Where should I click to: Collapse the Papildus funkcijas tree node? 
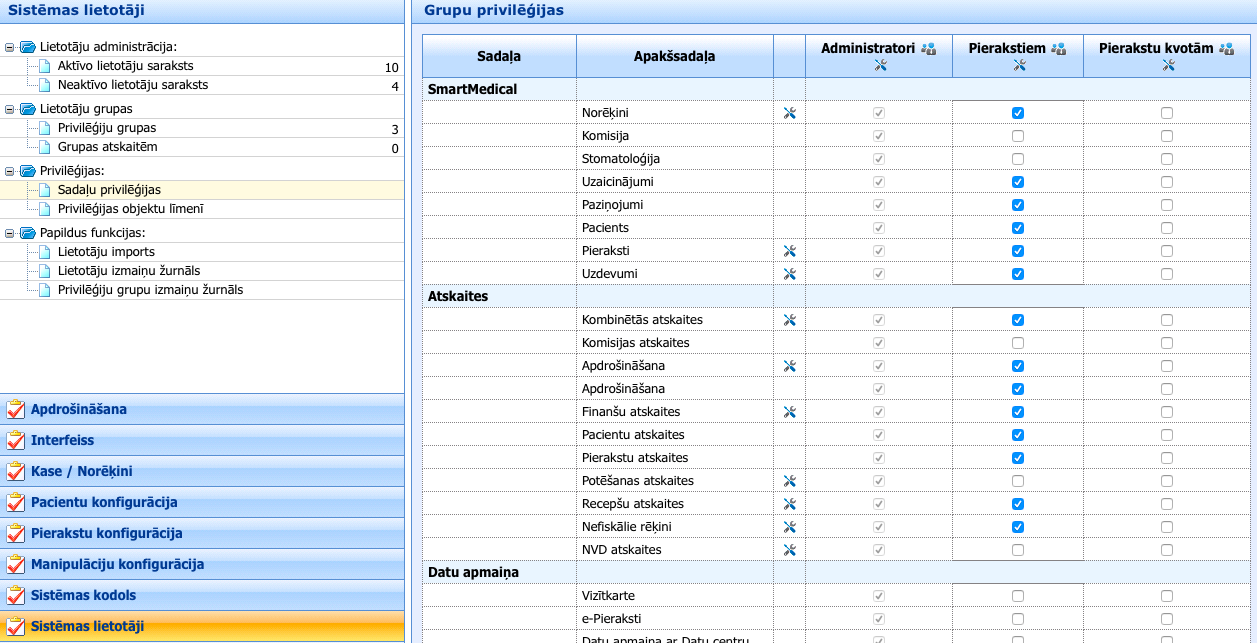pyautogui.click(x=9, y=233)
